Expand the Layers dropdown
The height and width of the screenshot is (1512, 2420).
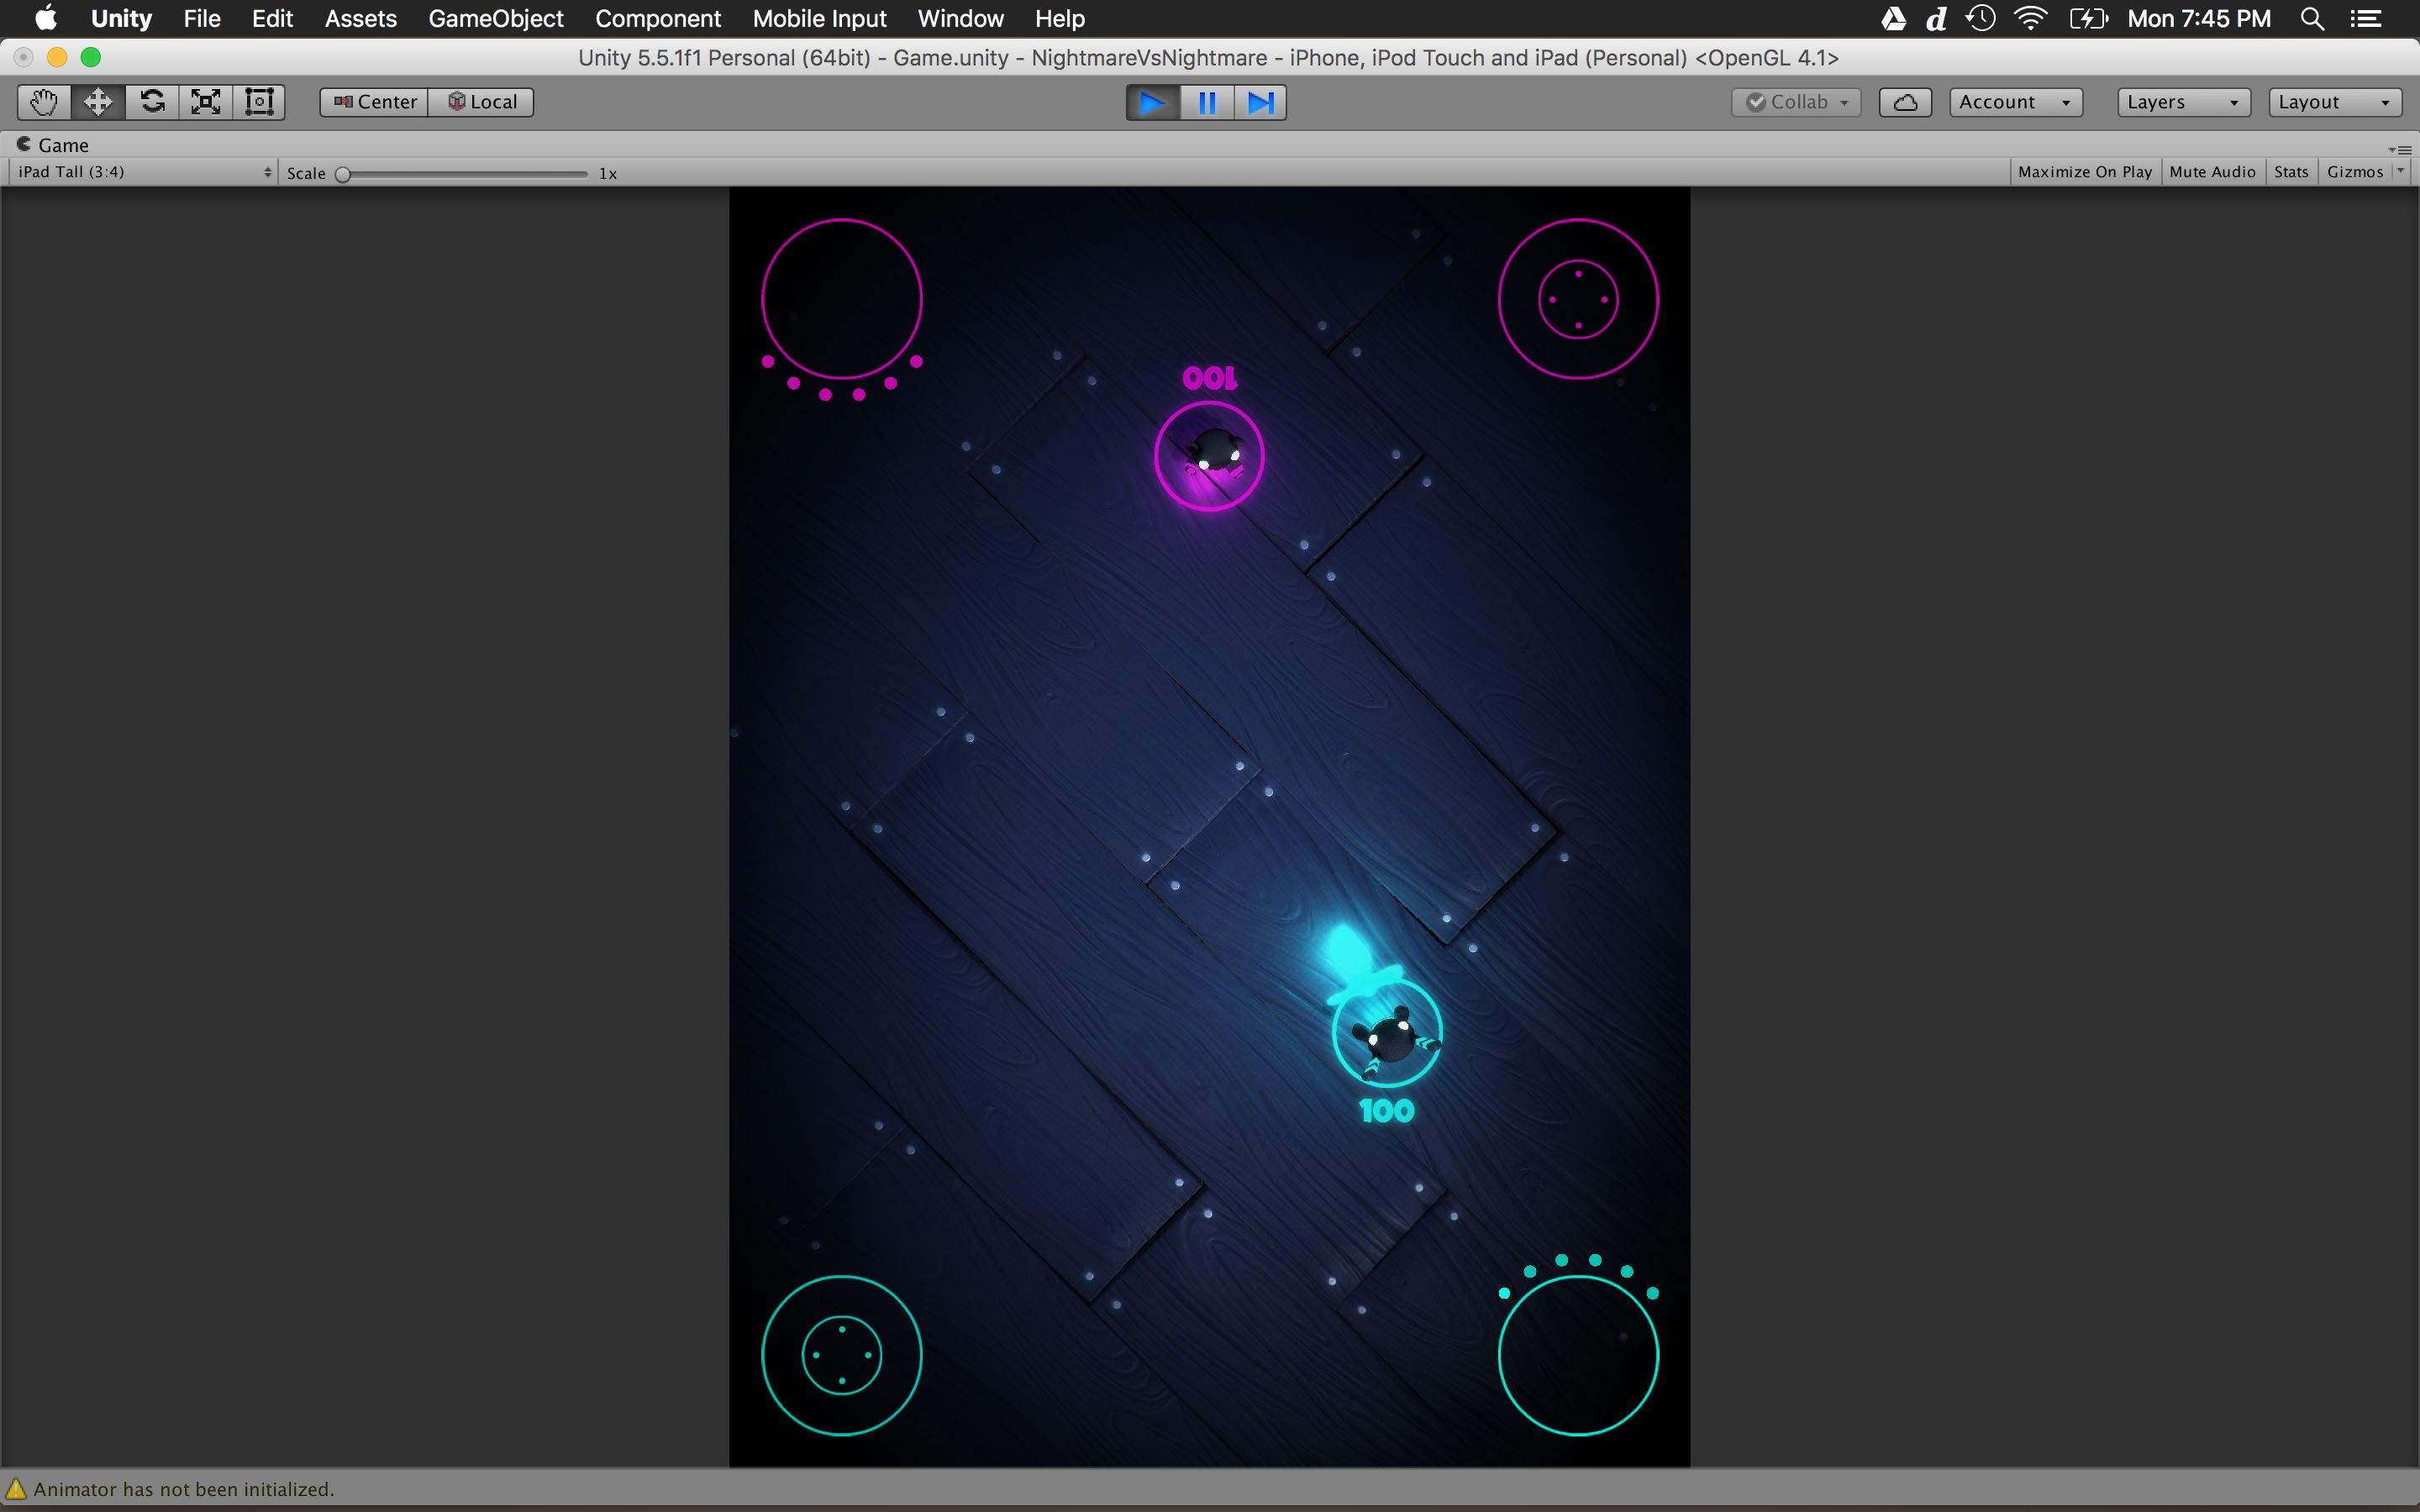(x=2182, y=102)
